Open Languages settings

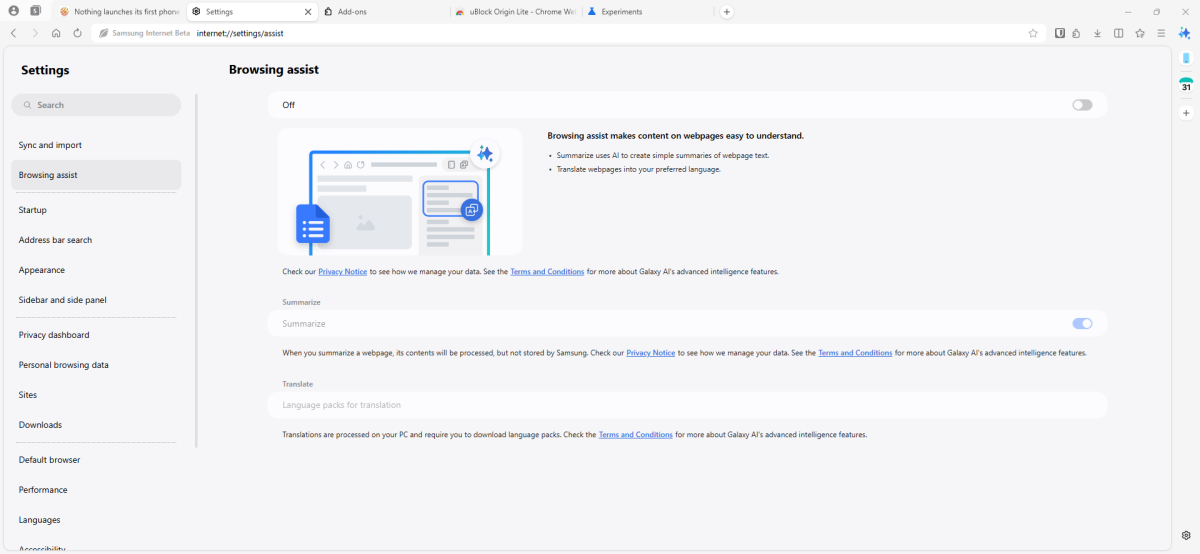coord(96,520)
